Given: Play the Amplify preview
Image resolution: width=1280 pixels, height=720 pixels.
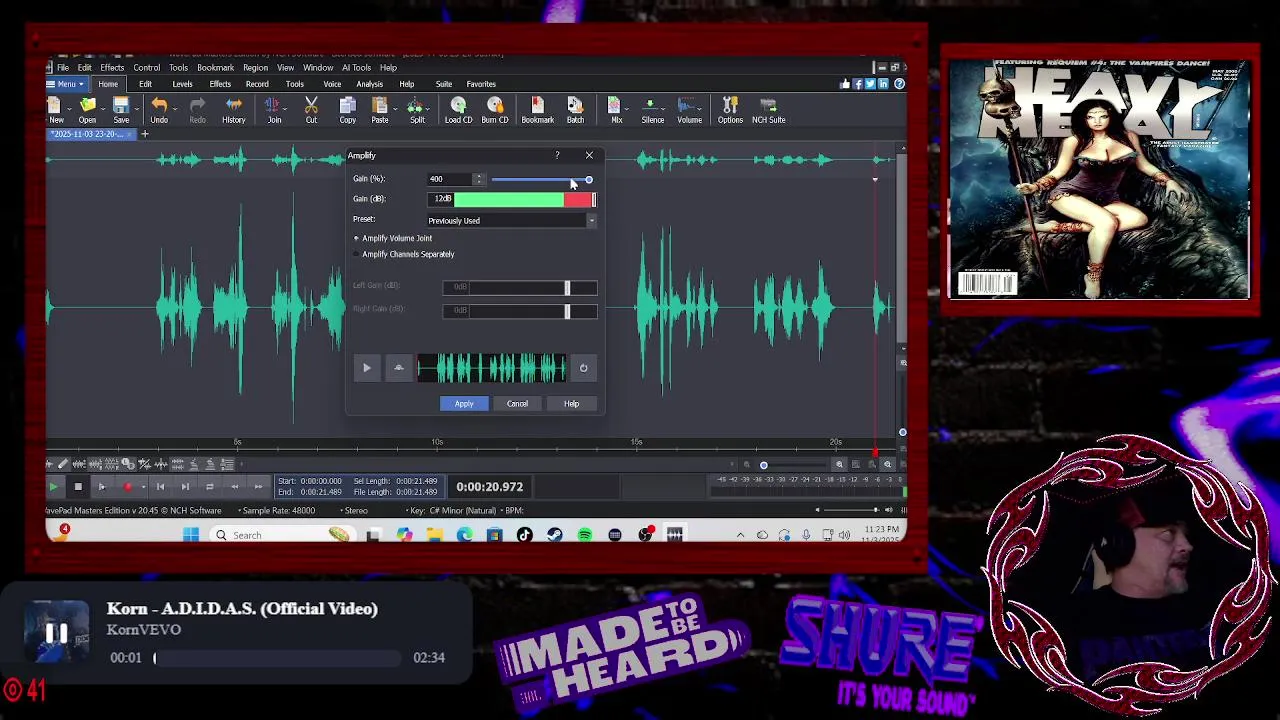Looking at the screenshot, I should (x=366, y=368).
